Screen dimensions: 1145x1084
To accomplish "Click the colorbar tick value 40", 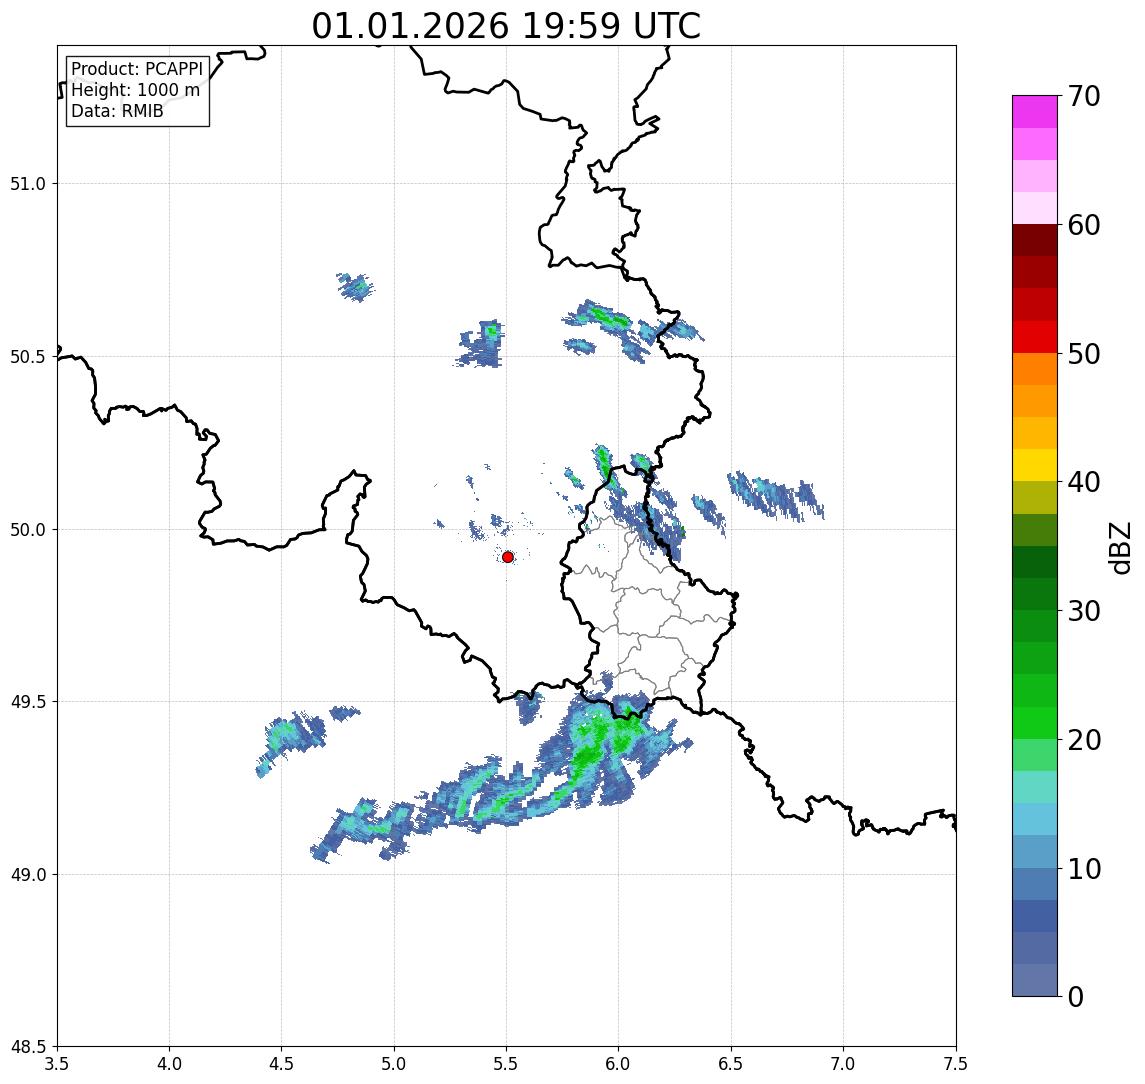I will [1083, 482].
